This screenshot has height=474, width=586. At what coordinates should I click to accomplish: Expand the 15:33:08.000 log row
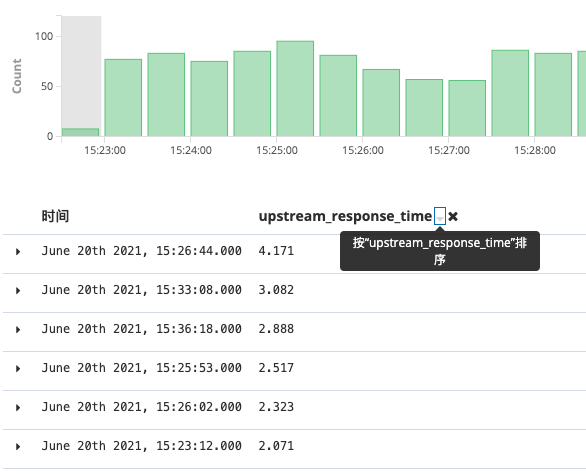(18, 290)
